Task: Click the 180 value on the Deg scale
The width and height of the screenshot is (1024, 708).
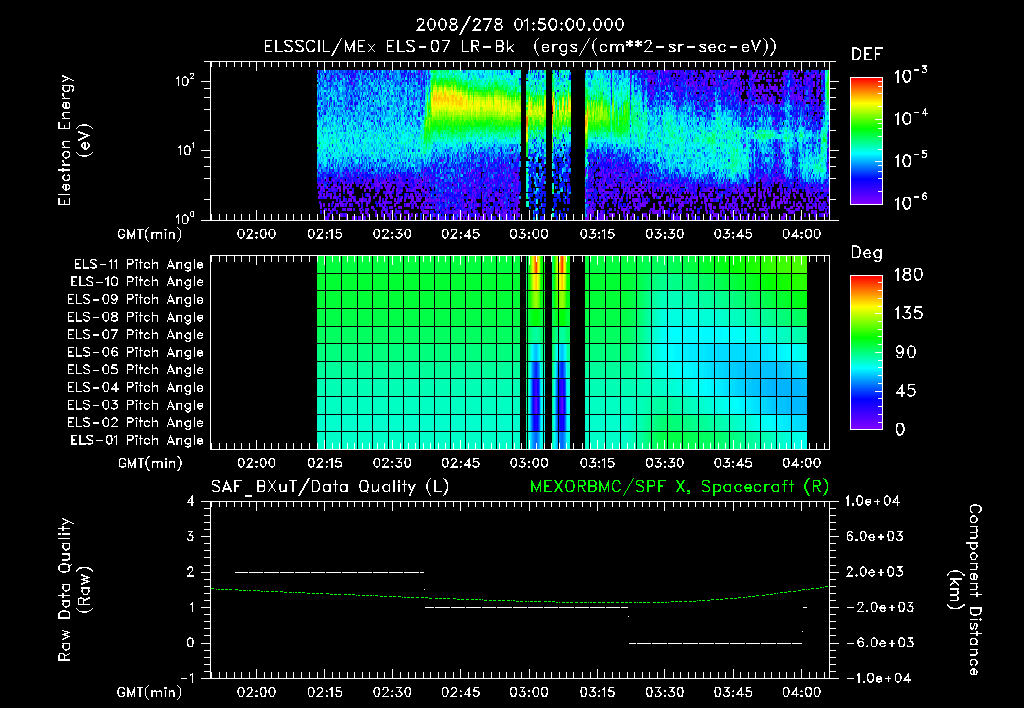Action: (908, 275)
